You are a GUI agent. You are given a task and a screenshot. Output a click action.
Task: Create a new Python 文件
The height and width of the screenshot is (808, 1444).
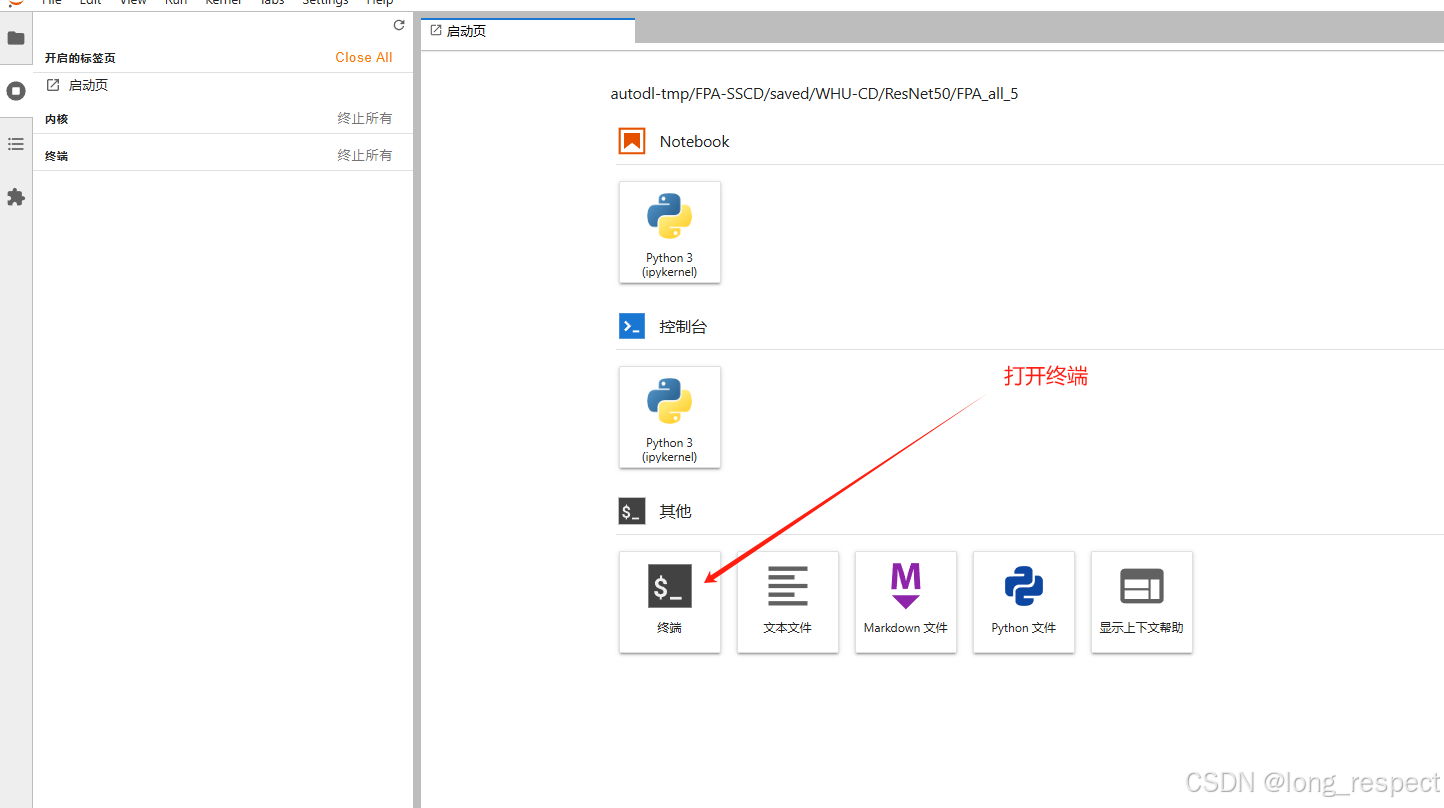[x=1024, y=602]
